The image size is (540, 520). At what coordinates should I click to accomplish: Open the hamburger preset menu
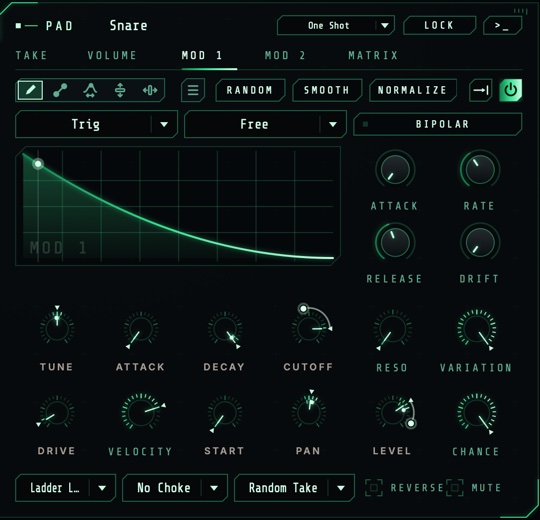193,90
